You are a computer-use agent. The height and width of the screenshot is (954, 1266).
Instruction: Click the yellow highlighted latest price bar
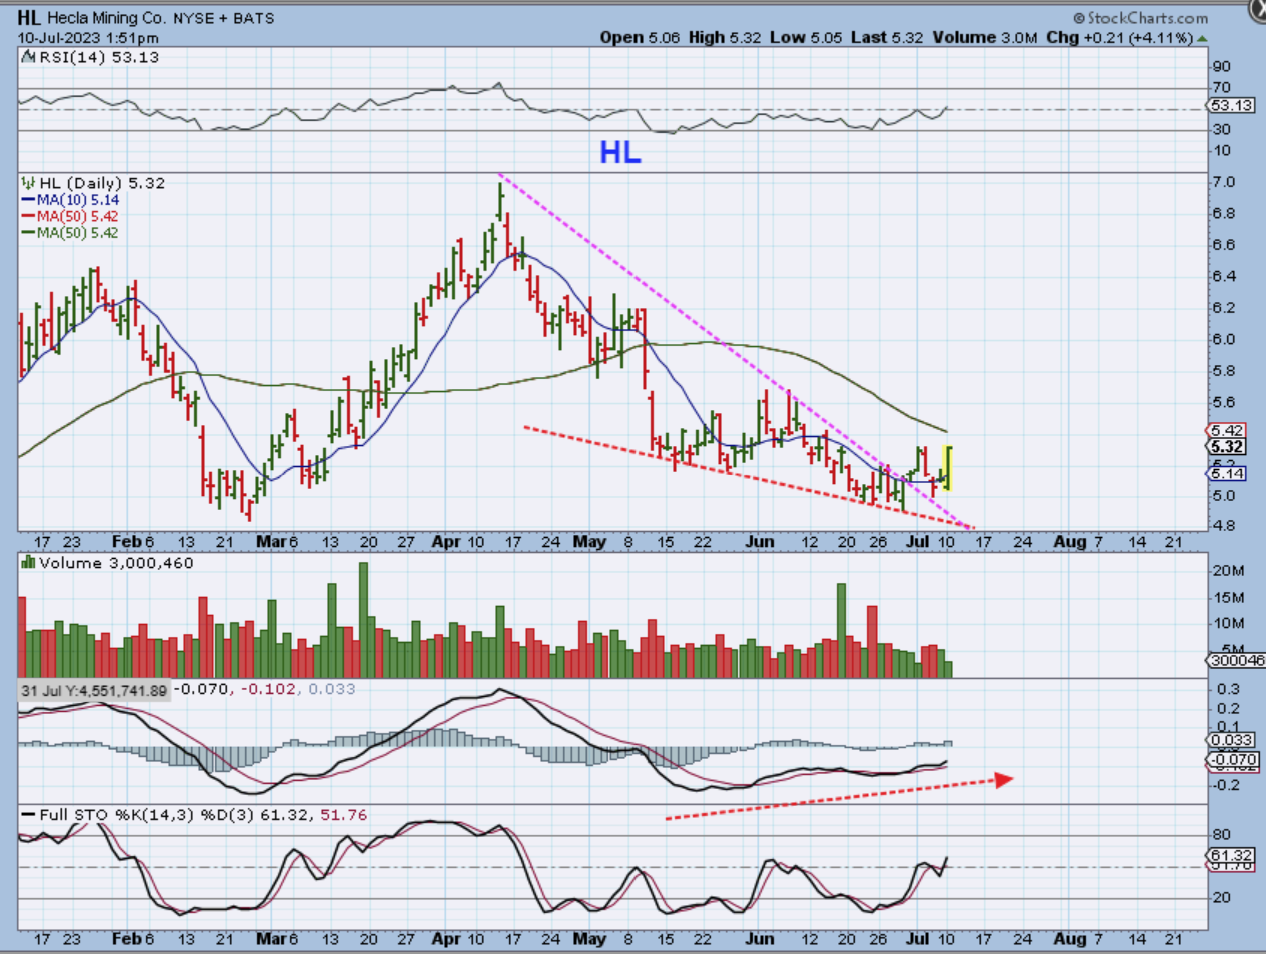947,467
